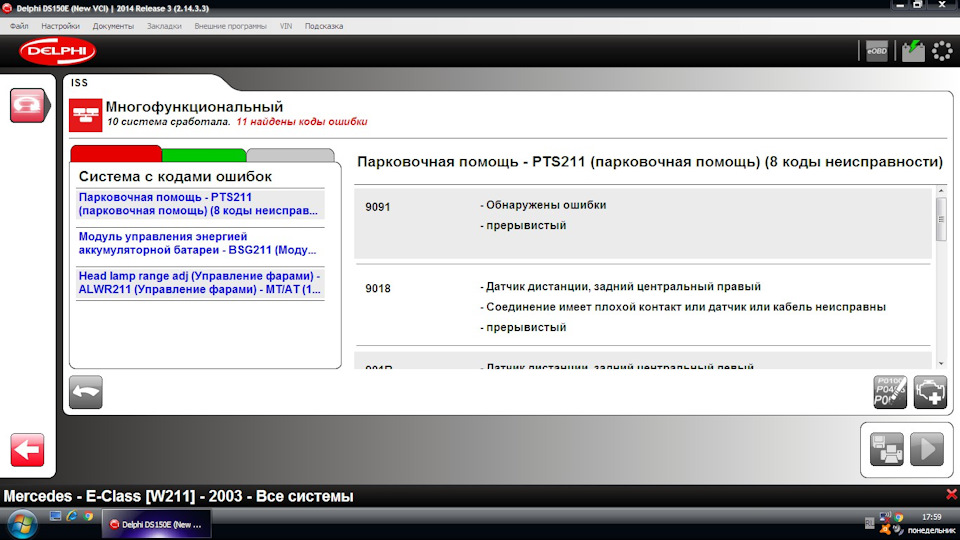
Task: Open the Подсказка menu
Action: [x=324, y=26]
